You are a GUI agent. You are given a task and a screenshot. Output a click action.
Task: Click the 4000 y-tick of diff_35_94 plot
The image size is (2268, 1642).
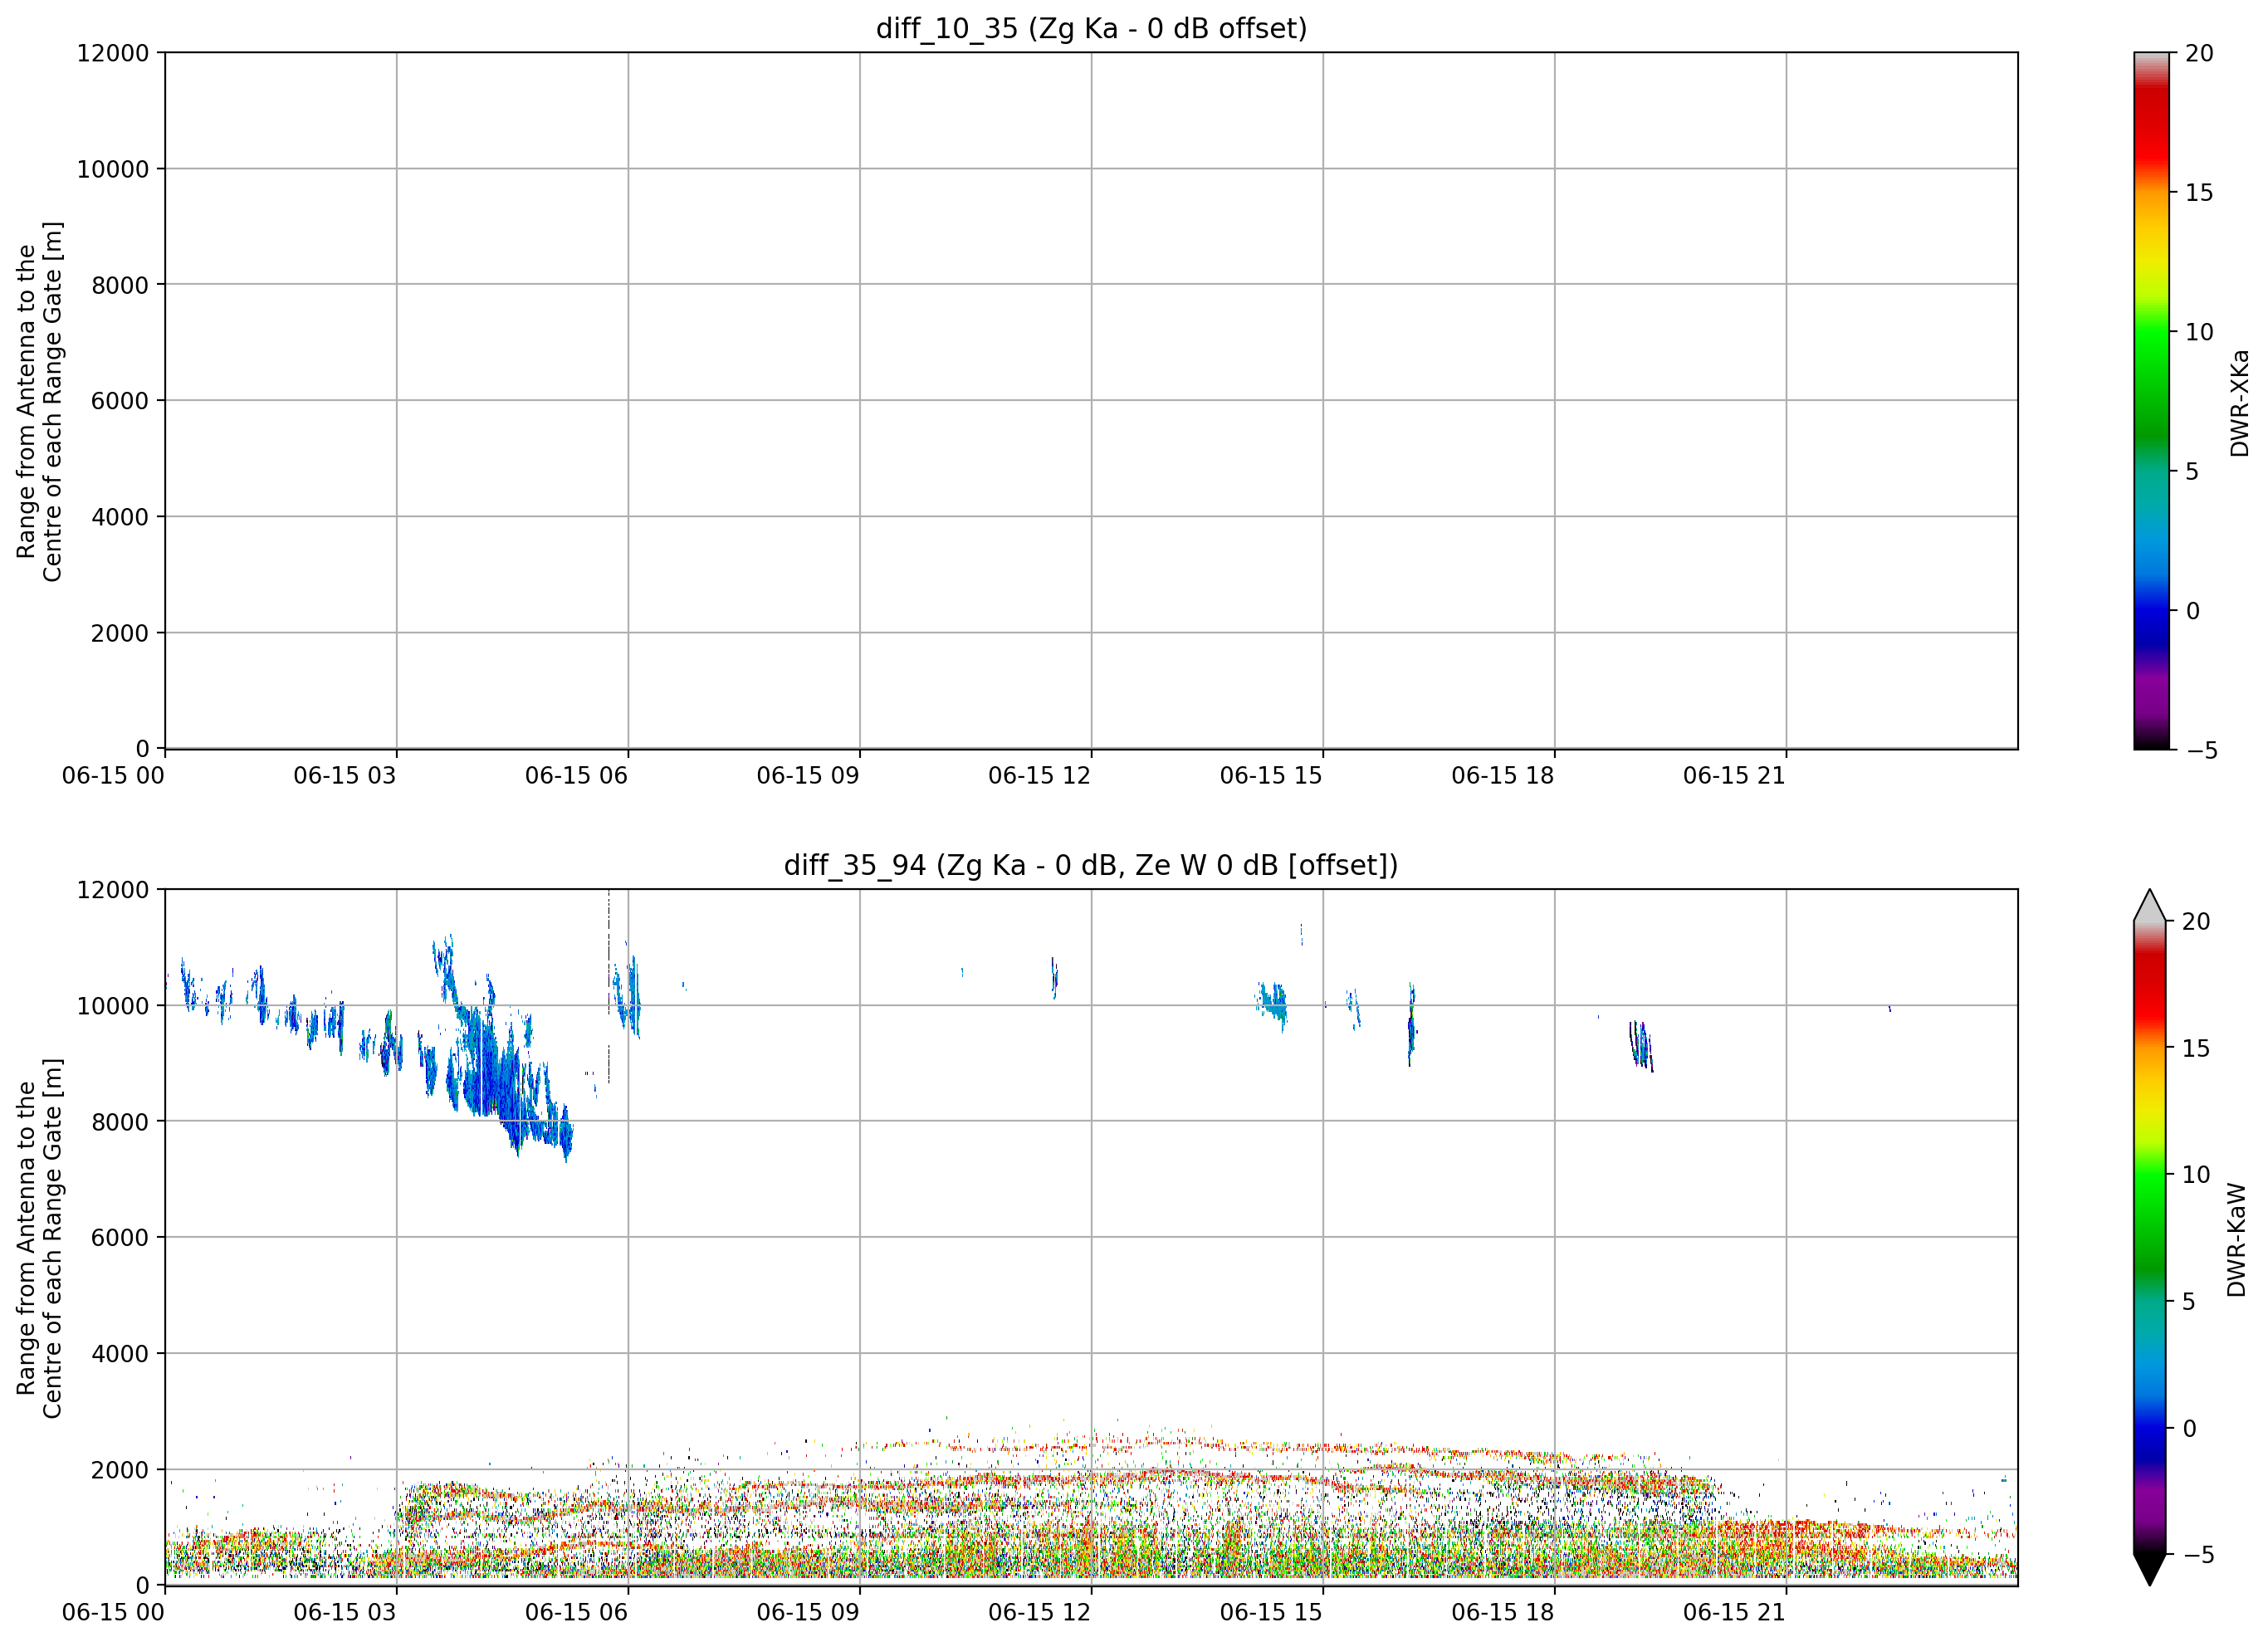120,1354
